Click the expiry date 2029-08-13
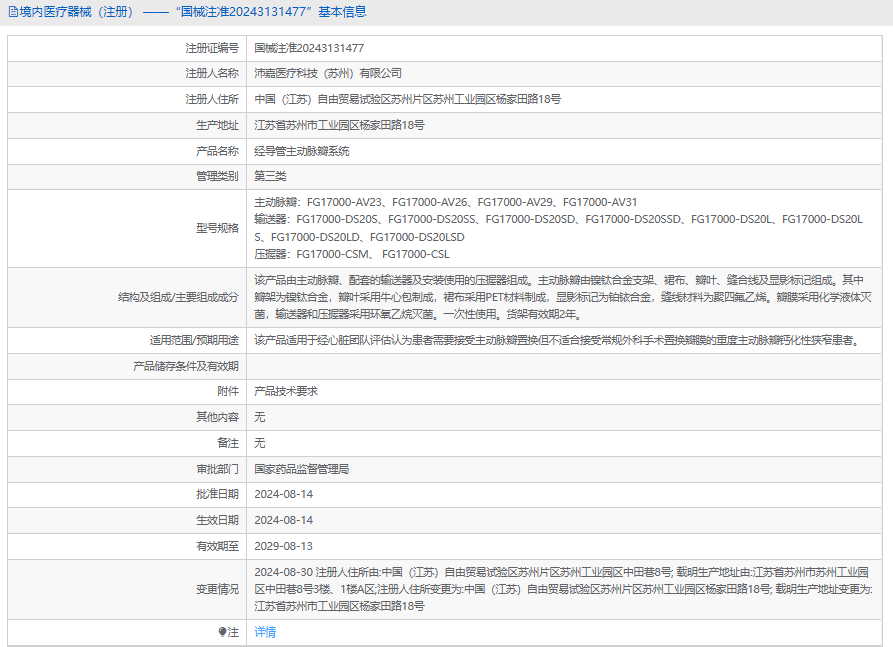Viewport: 893px width, 647px height. 284,547
